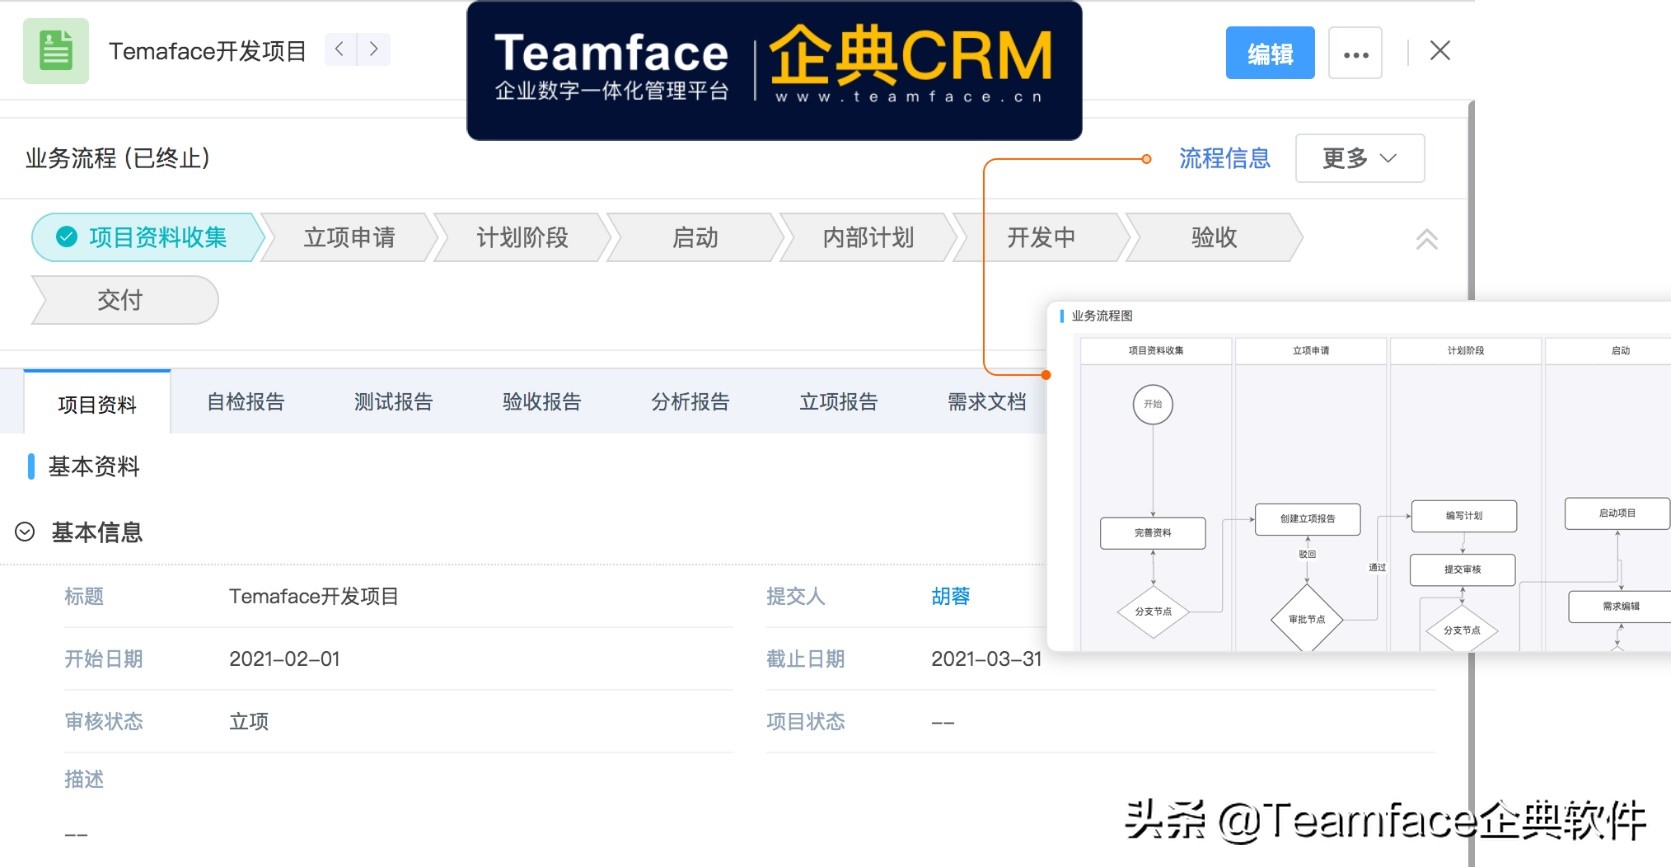Click the 审批节点 diamond node
Screen dimensions: 1671x867
1307,619
